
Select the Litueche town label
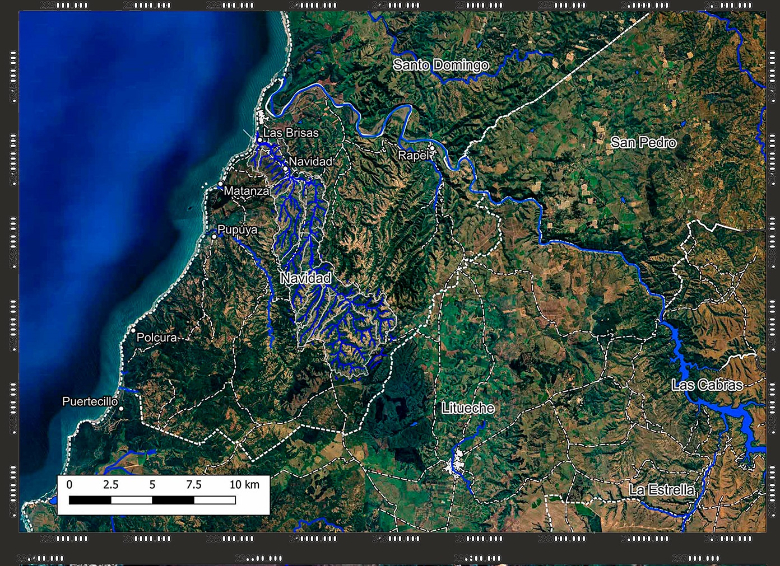tap(468, 408)
